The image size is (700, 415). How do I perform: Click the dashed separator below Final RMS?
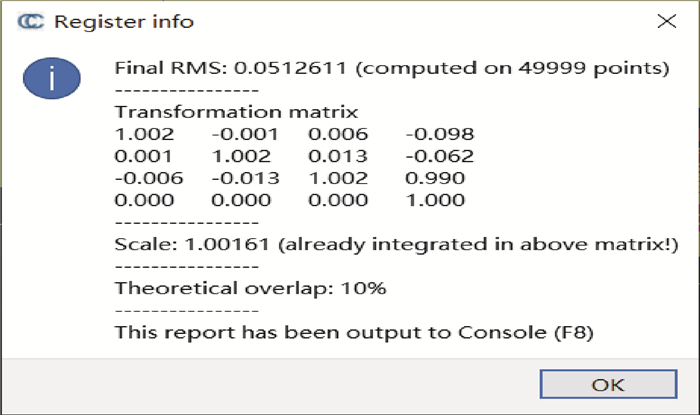pos(187,91)
